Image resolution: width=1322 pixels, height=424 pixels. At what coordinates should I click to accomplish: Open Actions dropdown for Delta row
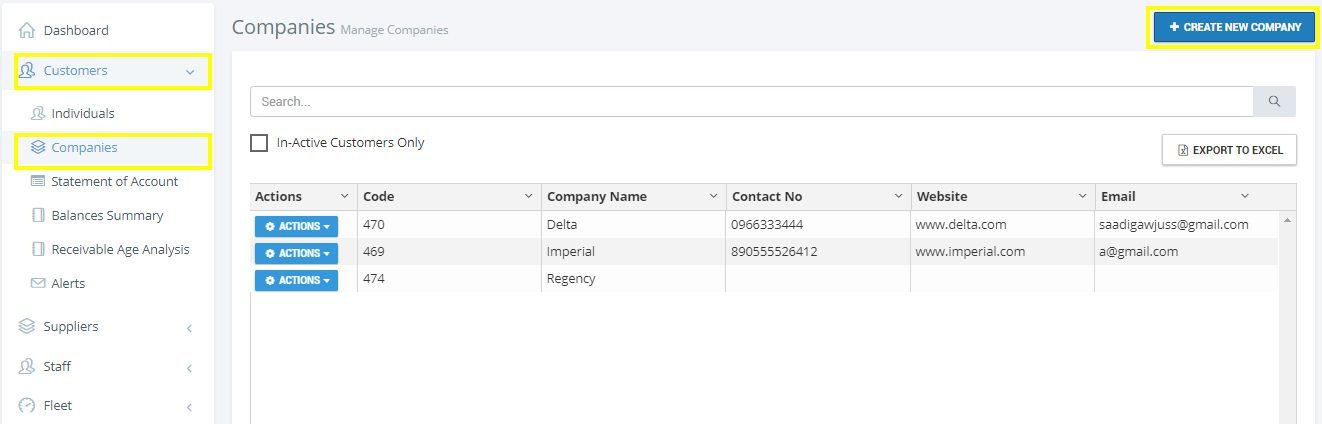tap(296, 226)
